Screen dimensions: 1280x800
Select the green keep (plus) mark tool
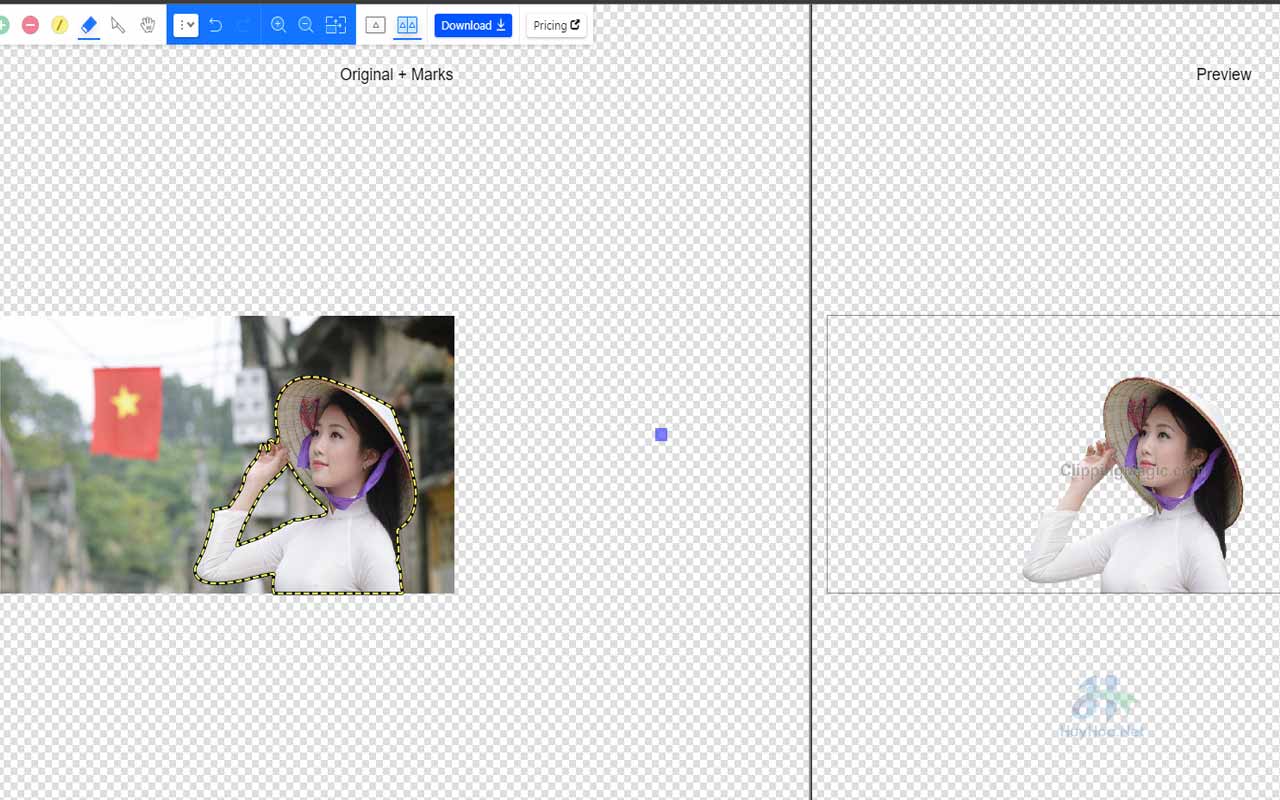click(x=3, y=25)
